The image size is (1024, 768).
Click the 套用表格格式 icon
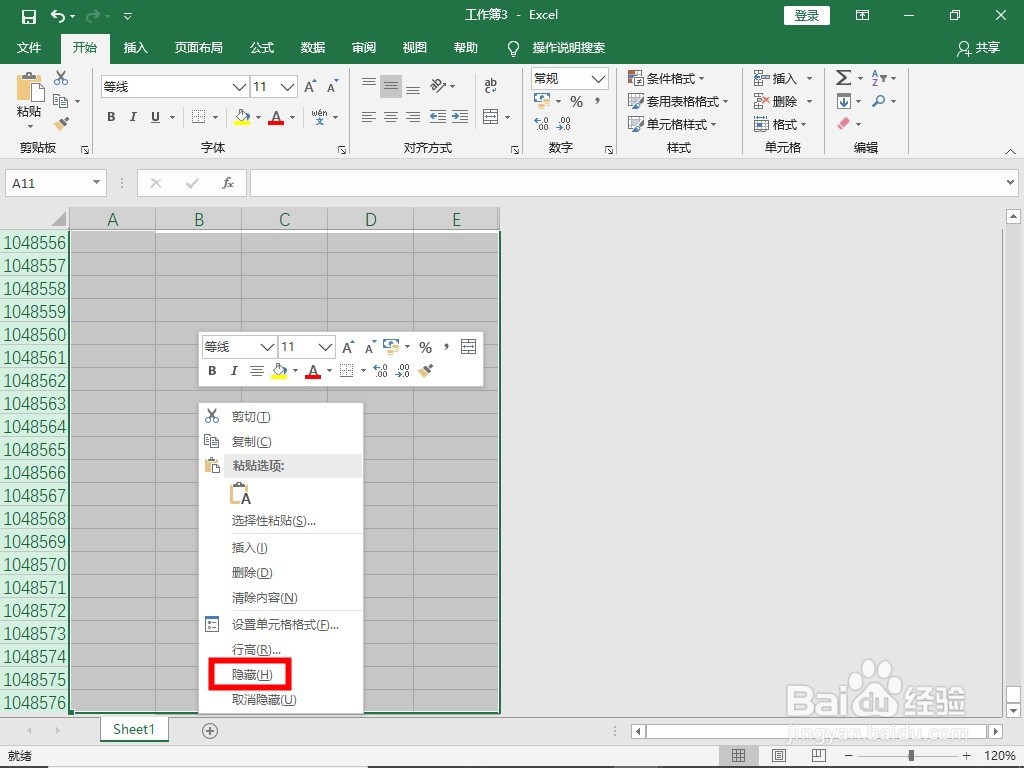tap(680, 101)
